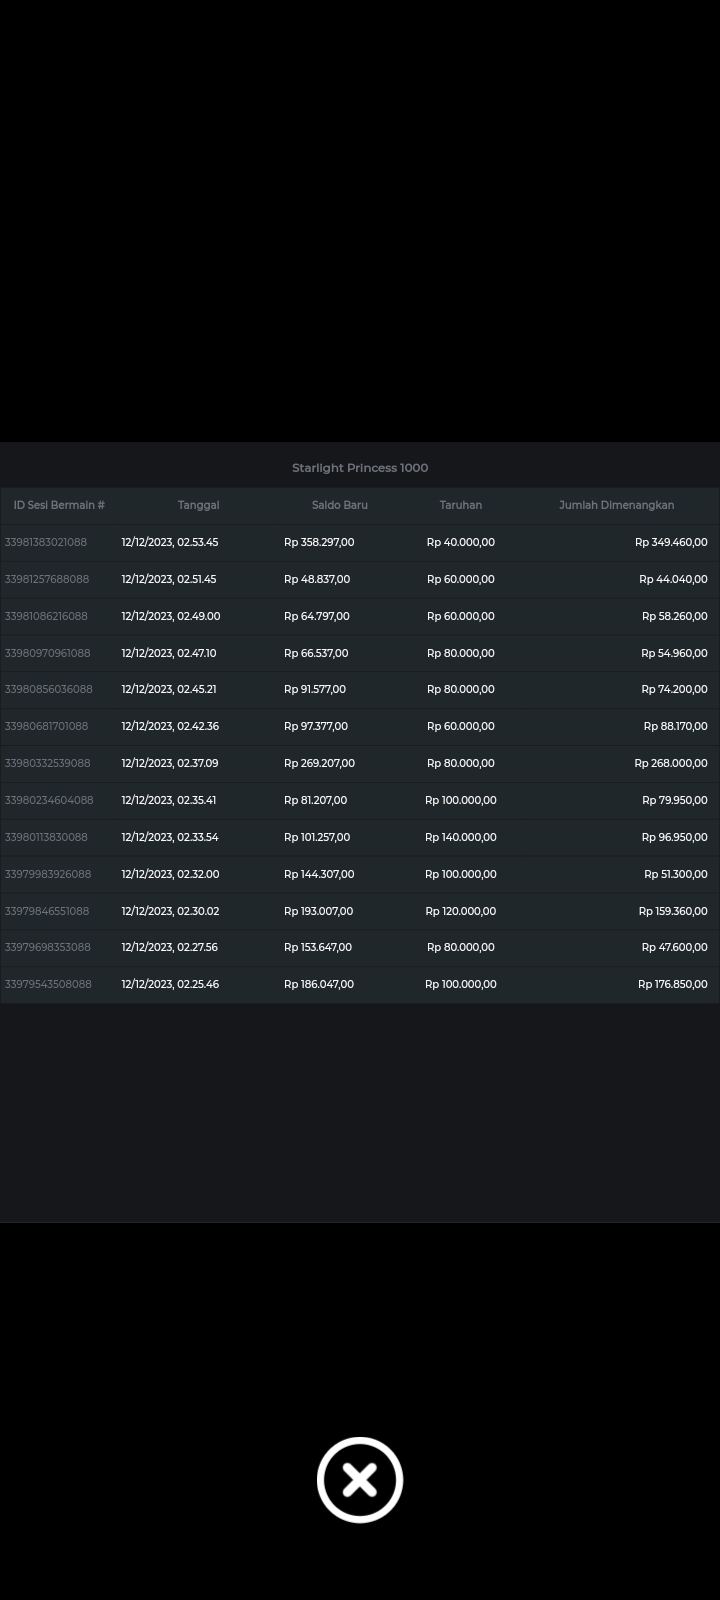Click the Jumlah Dimenangkan column header

coord(616,505)
